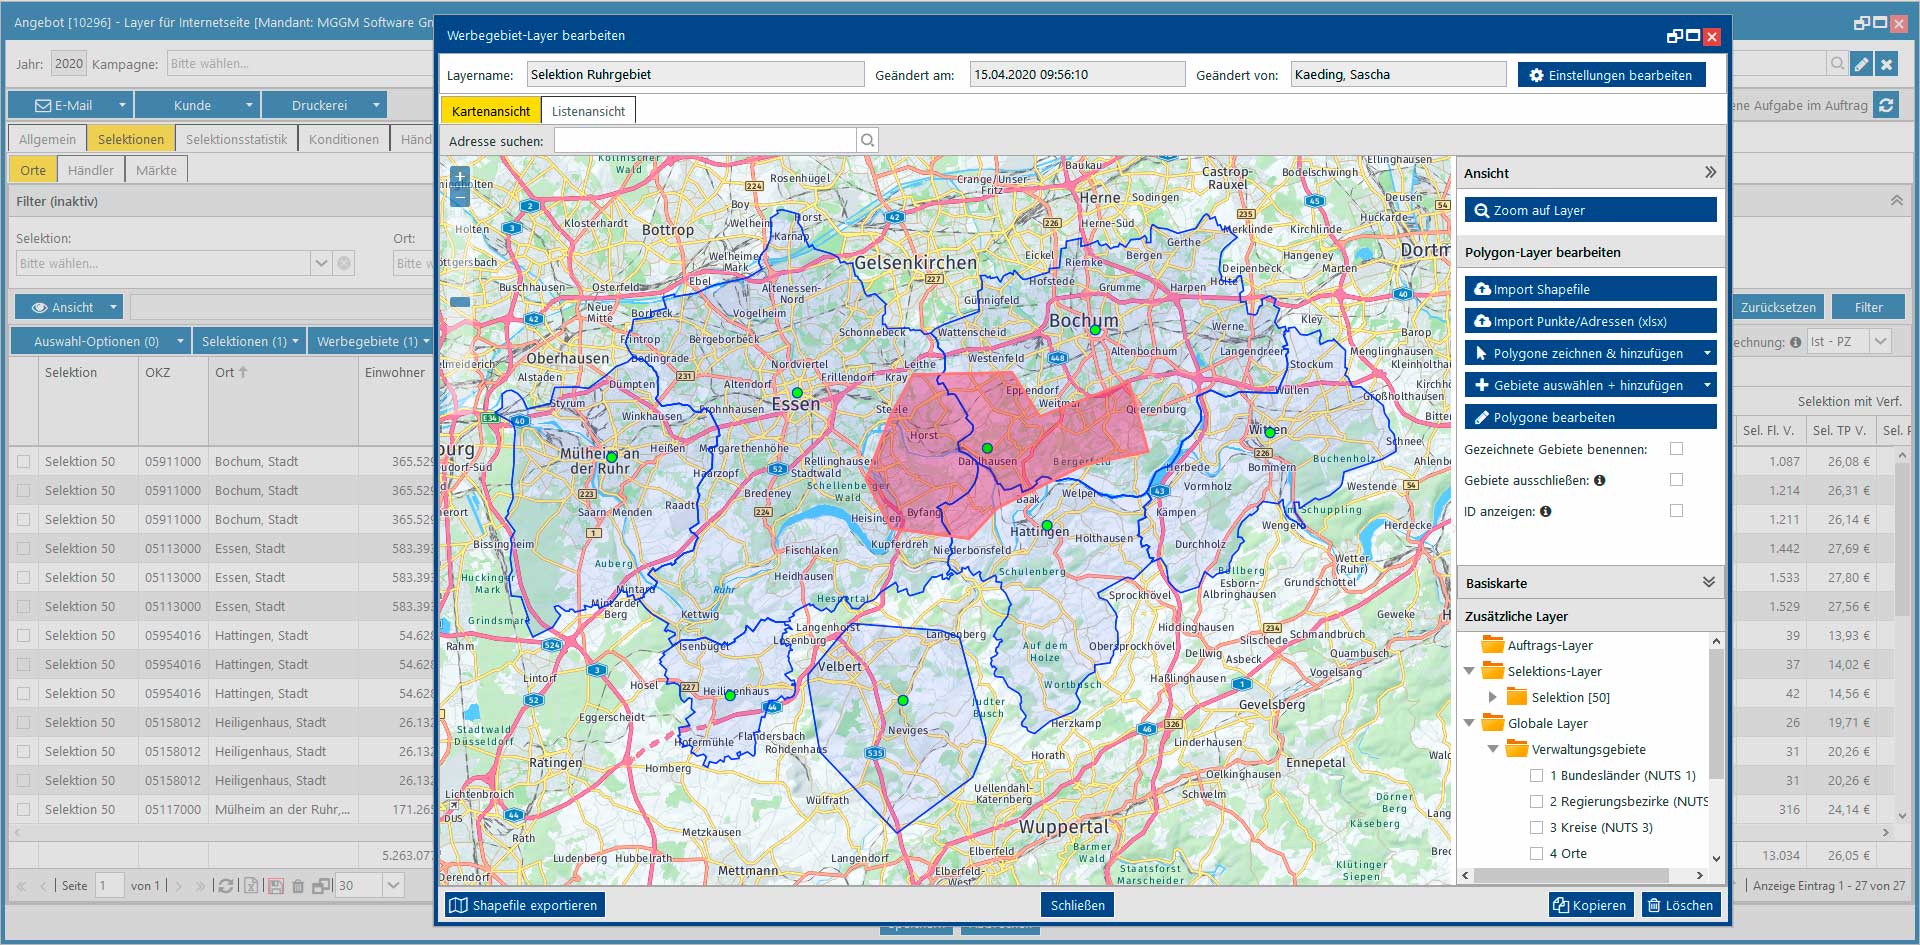1920x945 pixels.
Task: Expand the Selektion [50] tree node
Action: pos(1492,697)
